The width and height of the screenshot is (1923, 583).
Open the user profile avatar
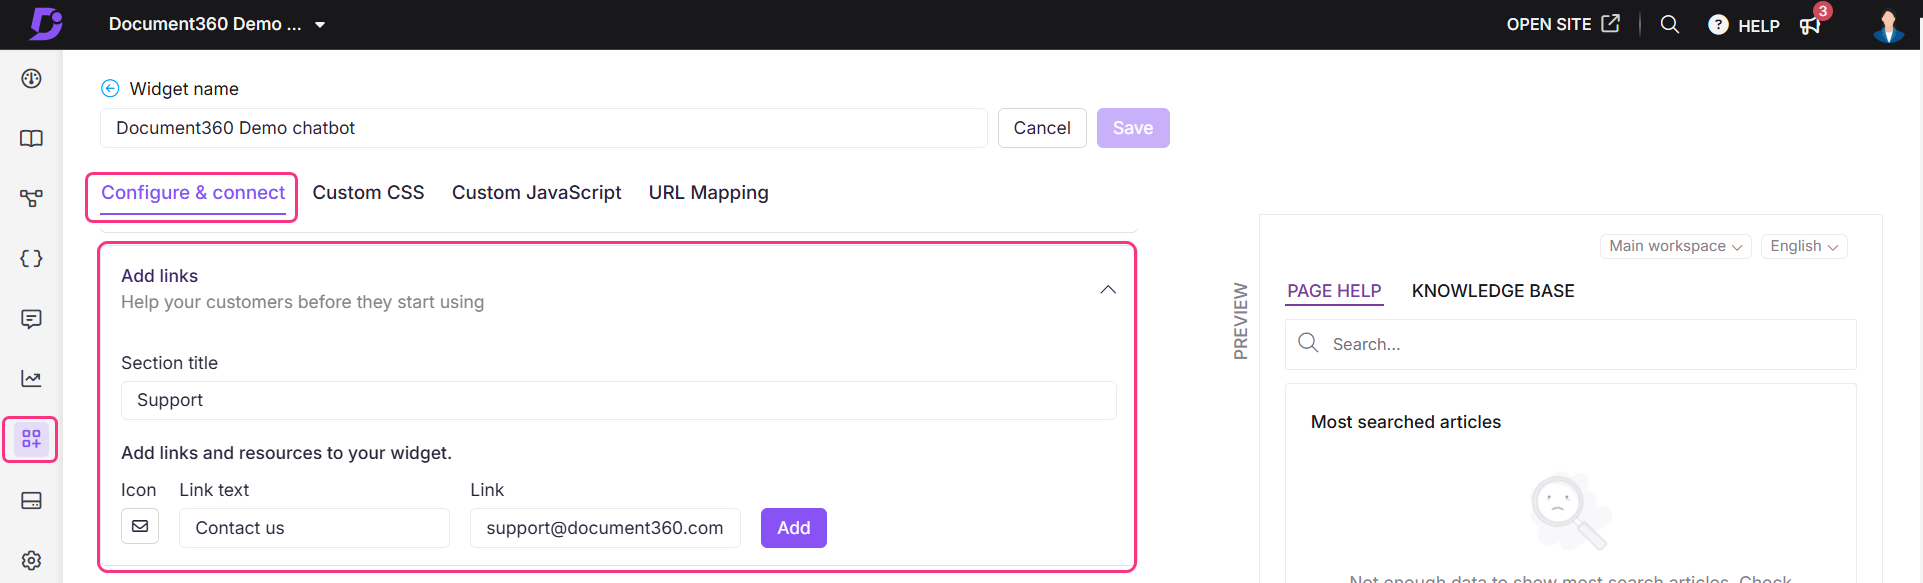[1889, 26]
